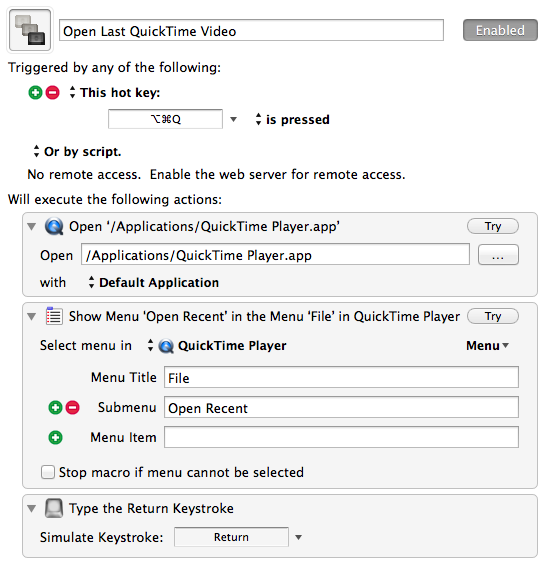Click the keyboard key icon in Return Keystroke action
Viewport: 546px width, 564px height.
pos(54,508)
